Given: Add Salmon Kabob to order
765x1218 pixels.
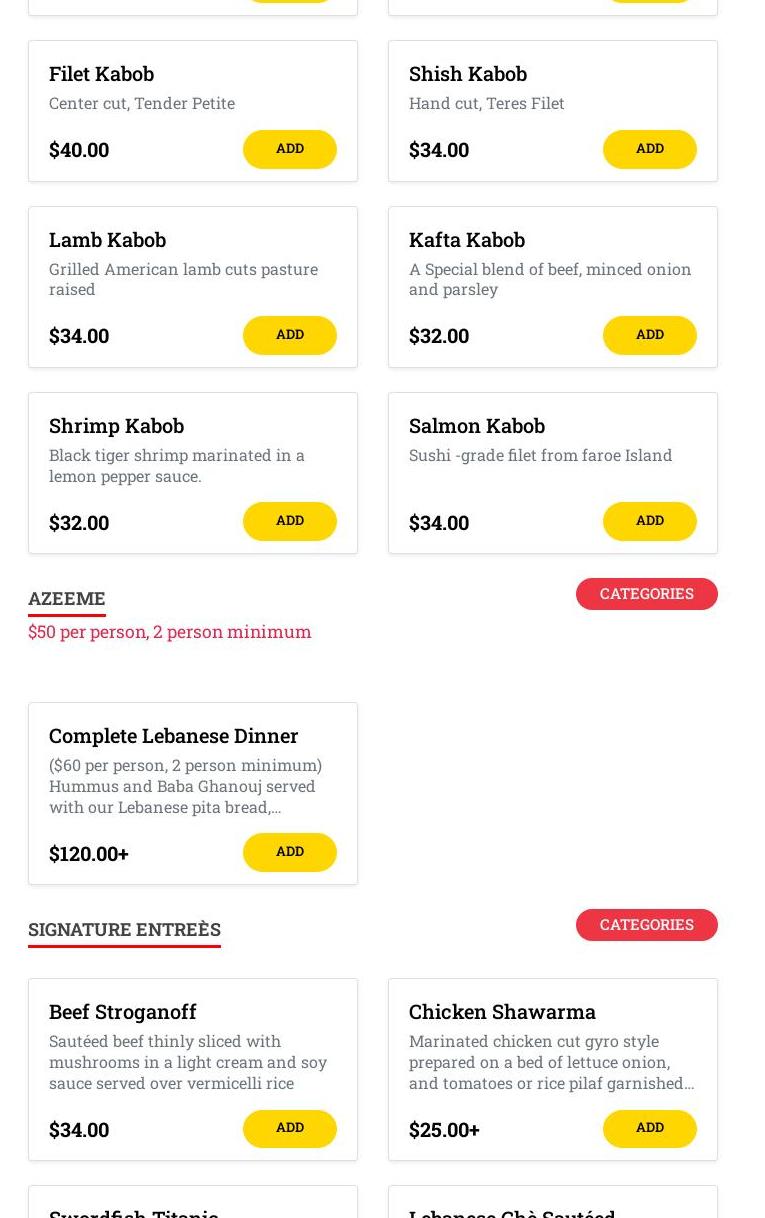Looking at the screenshot, I should [x=649, y=521].
